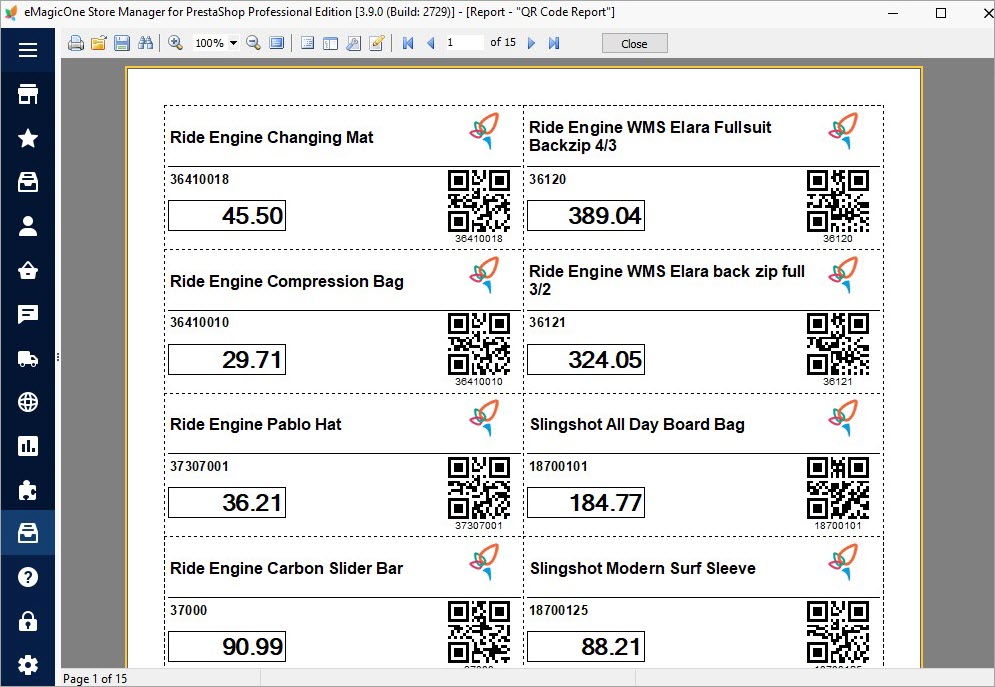Click price 88.21 on the label
The width and height of the screenshot is (995, 687).
[610, 647]
